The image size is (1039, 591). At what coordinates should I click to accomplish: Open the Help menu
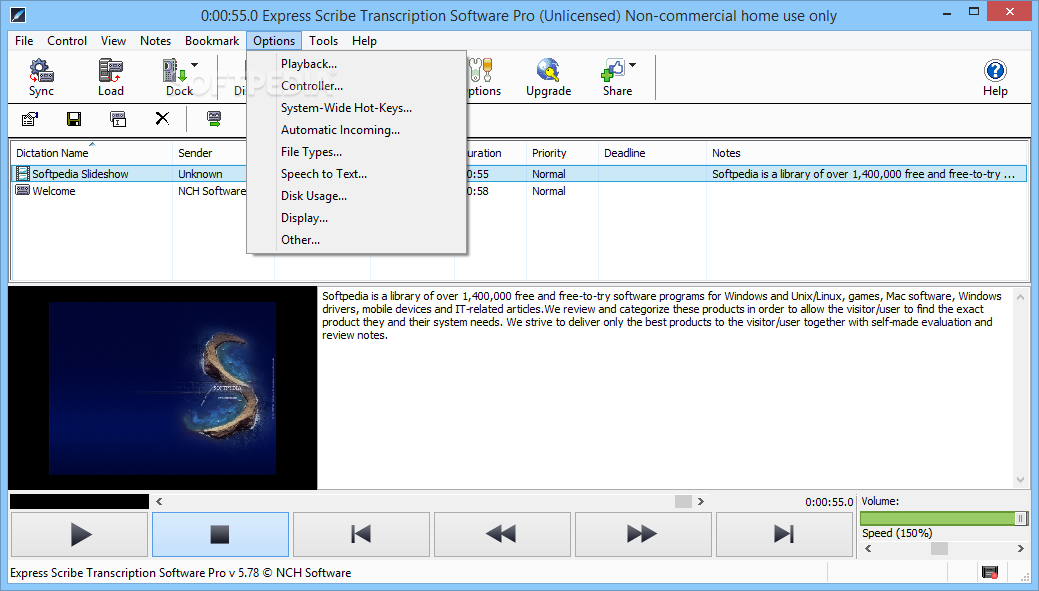(364, 41)
